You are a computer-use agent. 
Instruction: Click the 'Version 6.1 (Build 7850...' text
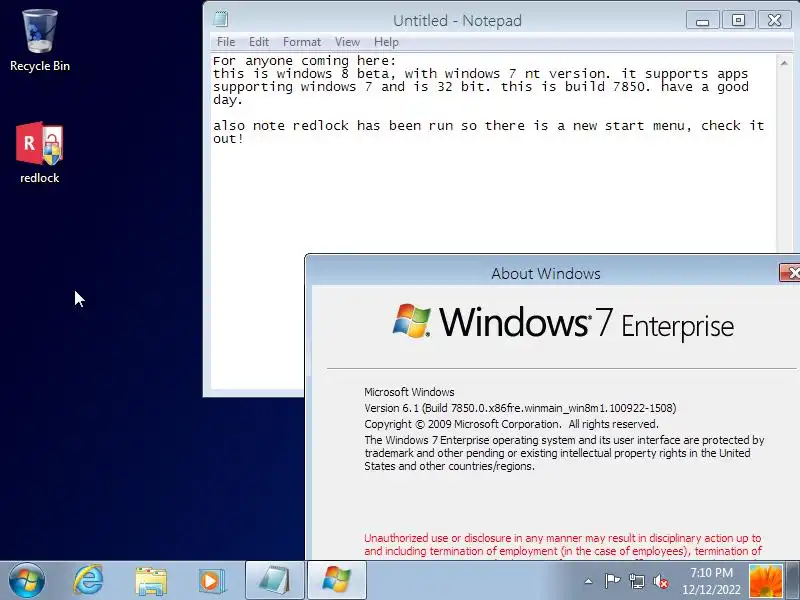pos(520,408)
